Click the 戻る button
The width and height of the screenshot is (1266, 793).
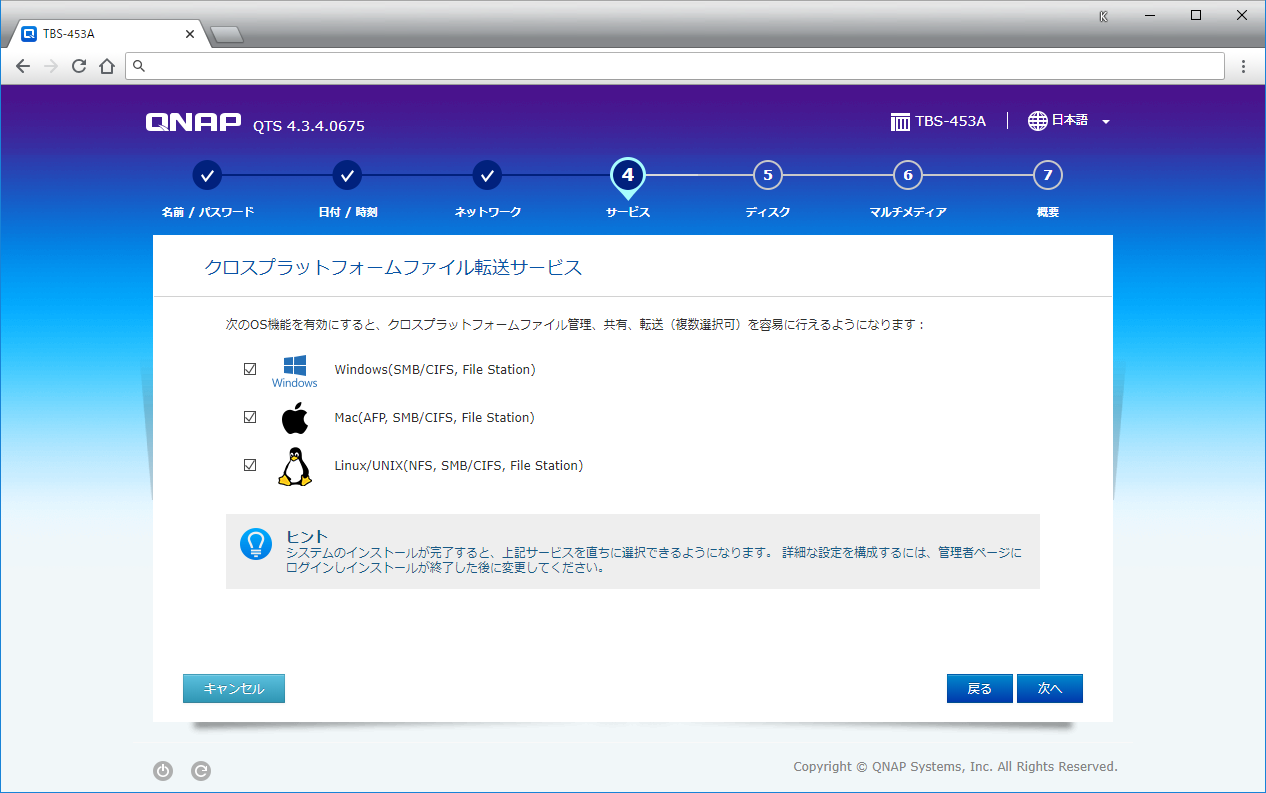tap(979, 689)
